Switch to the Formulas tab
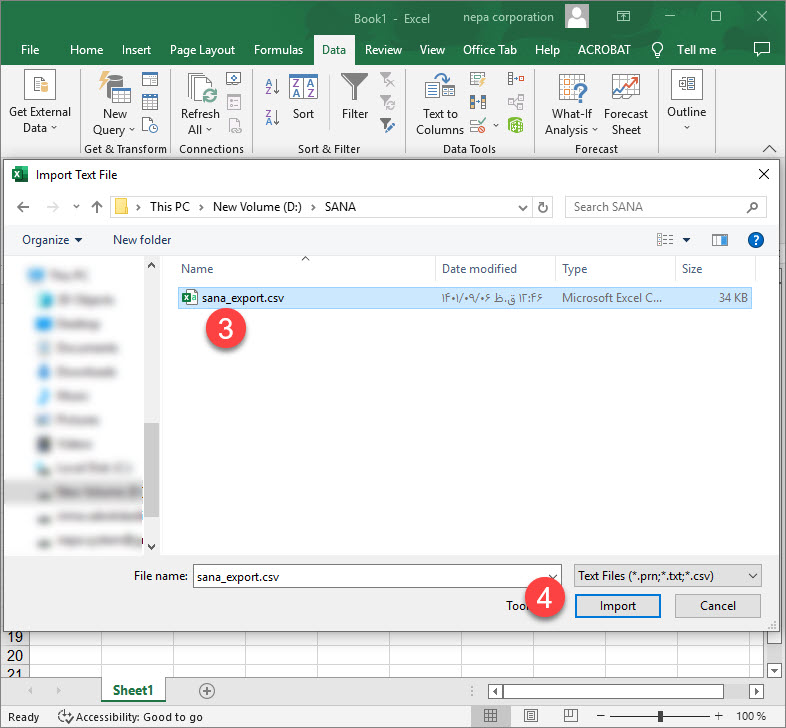The height and width of the screenshot is (728, 786). pyautogui.click(x=278, y=50)
